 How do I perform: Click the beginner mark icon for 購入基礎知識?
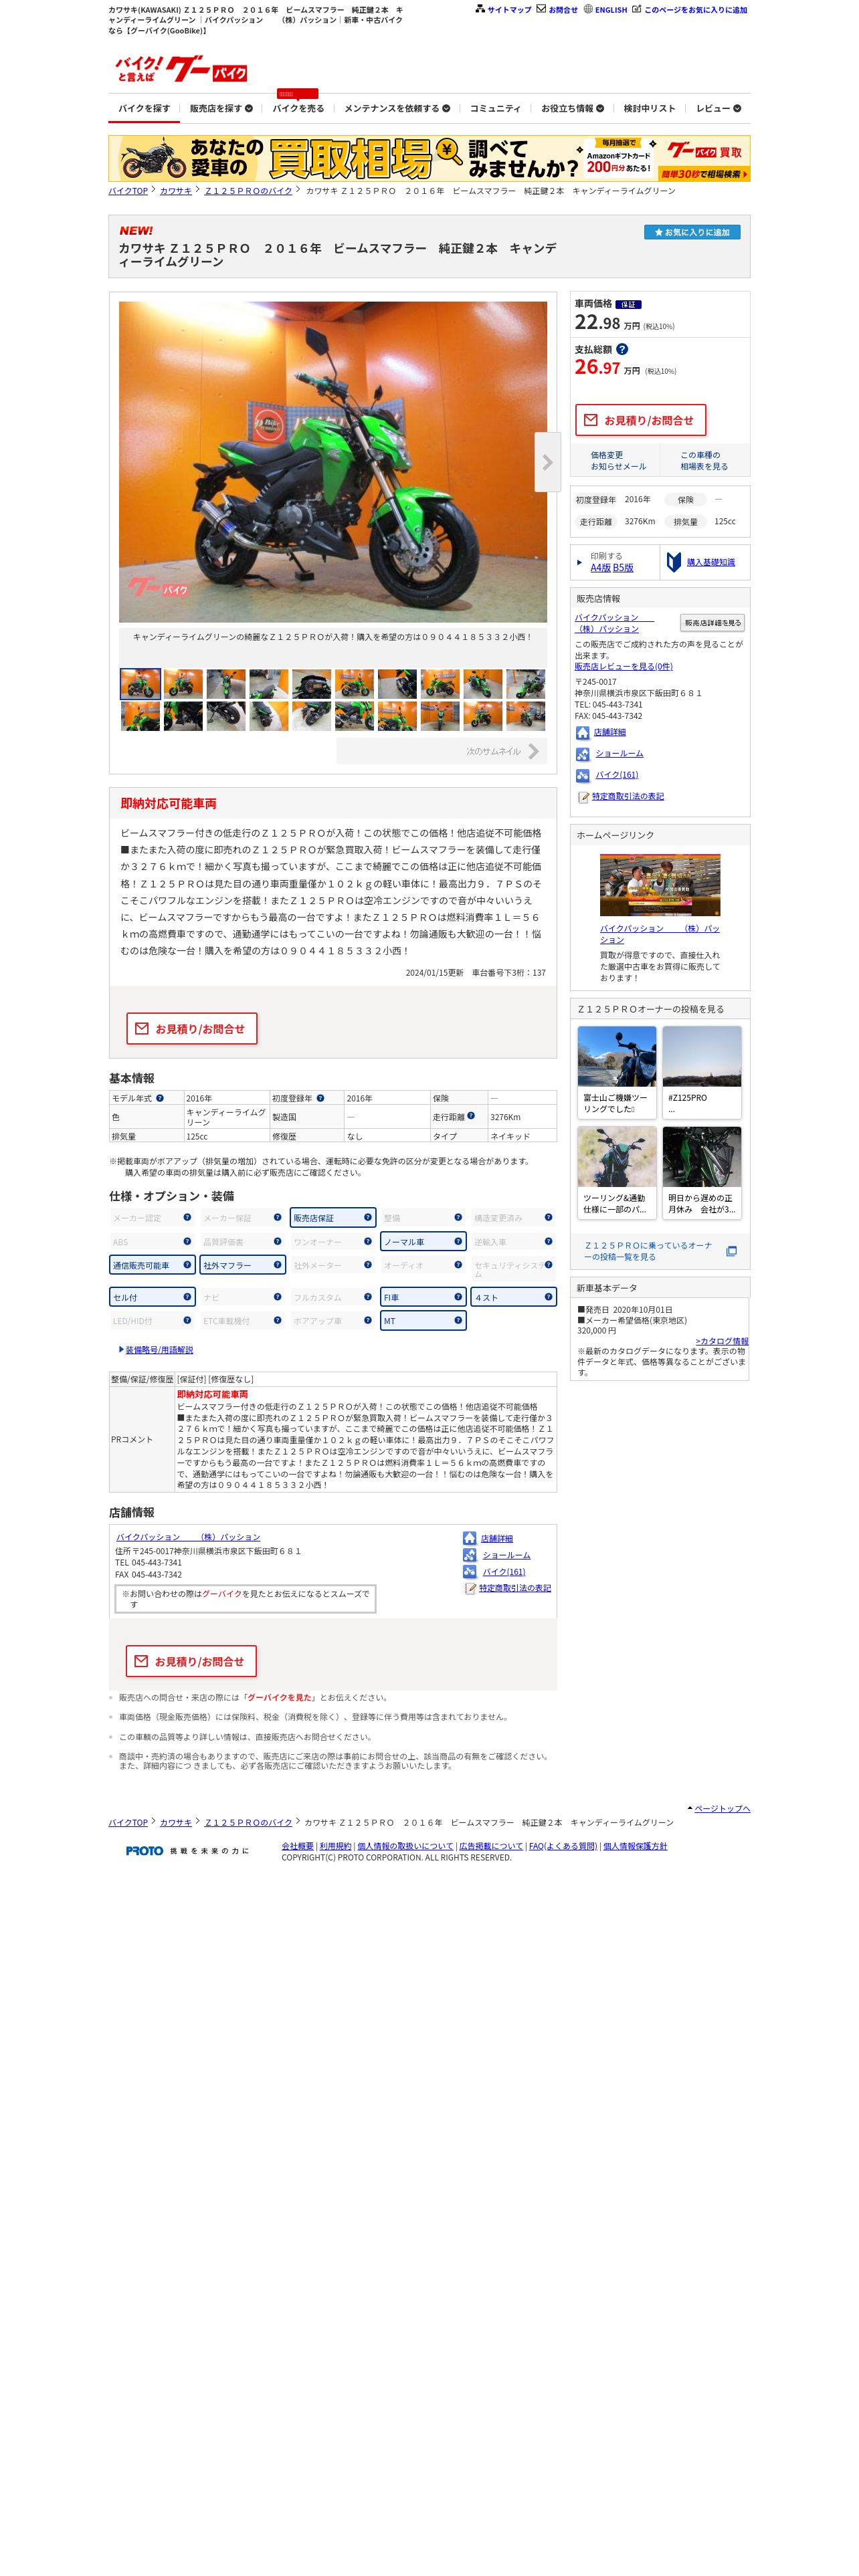(673, 562)
